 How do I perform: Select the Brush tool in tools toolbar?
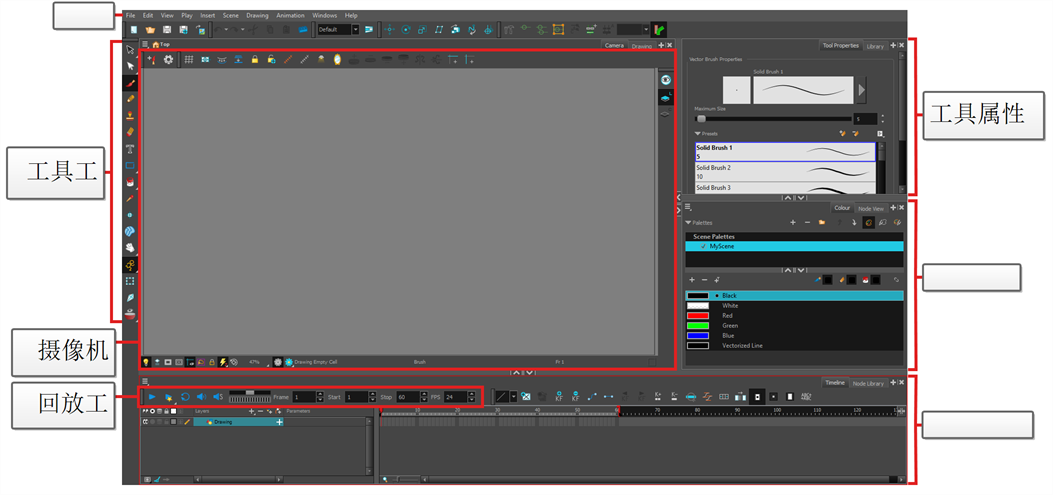130,83
